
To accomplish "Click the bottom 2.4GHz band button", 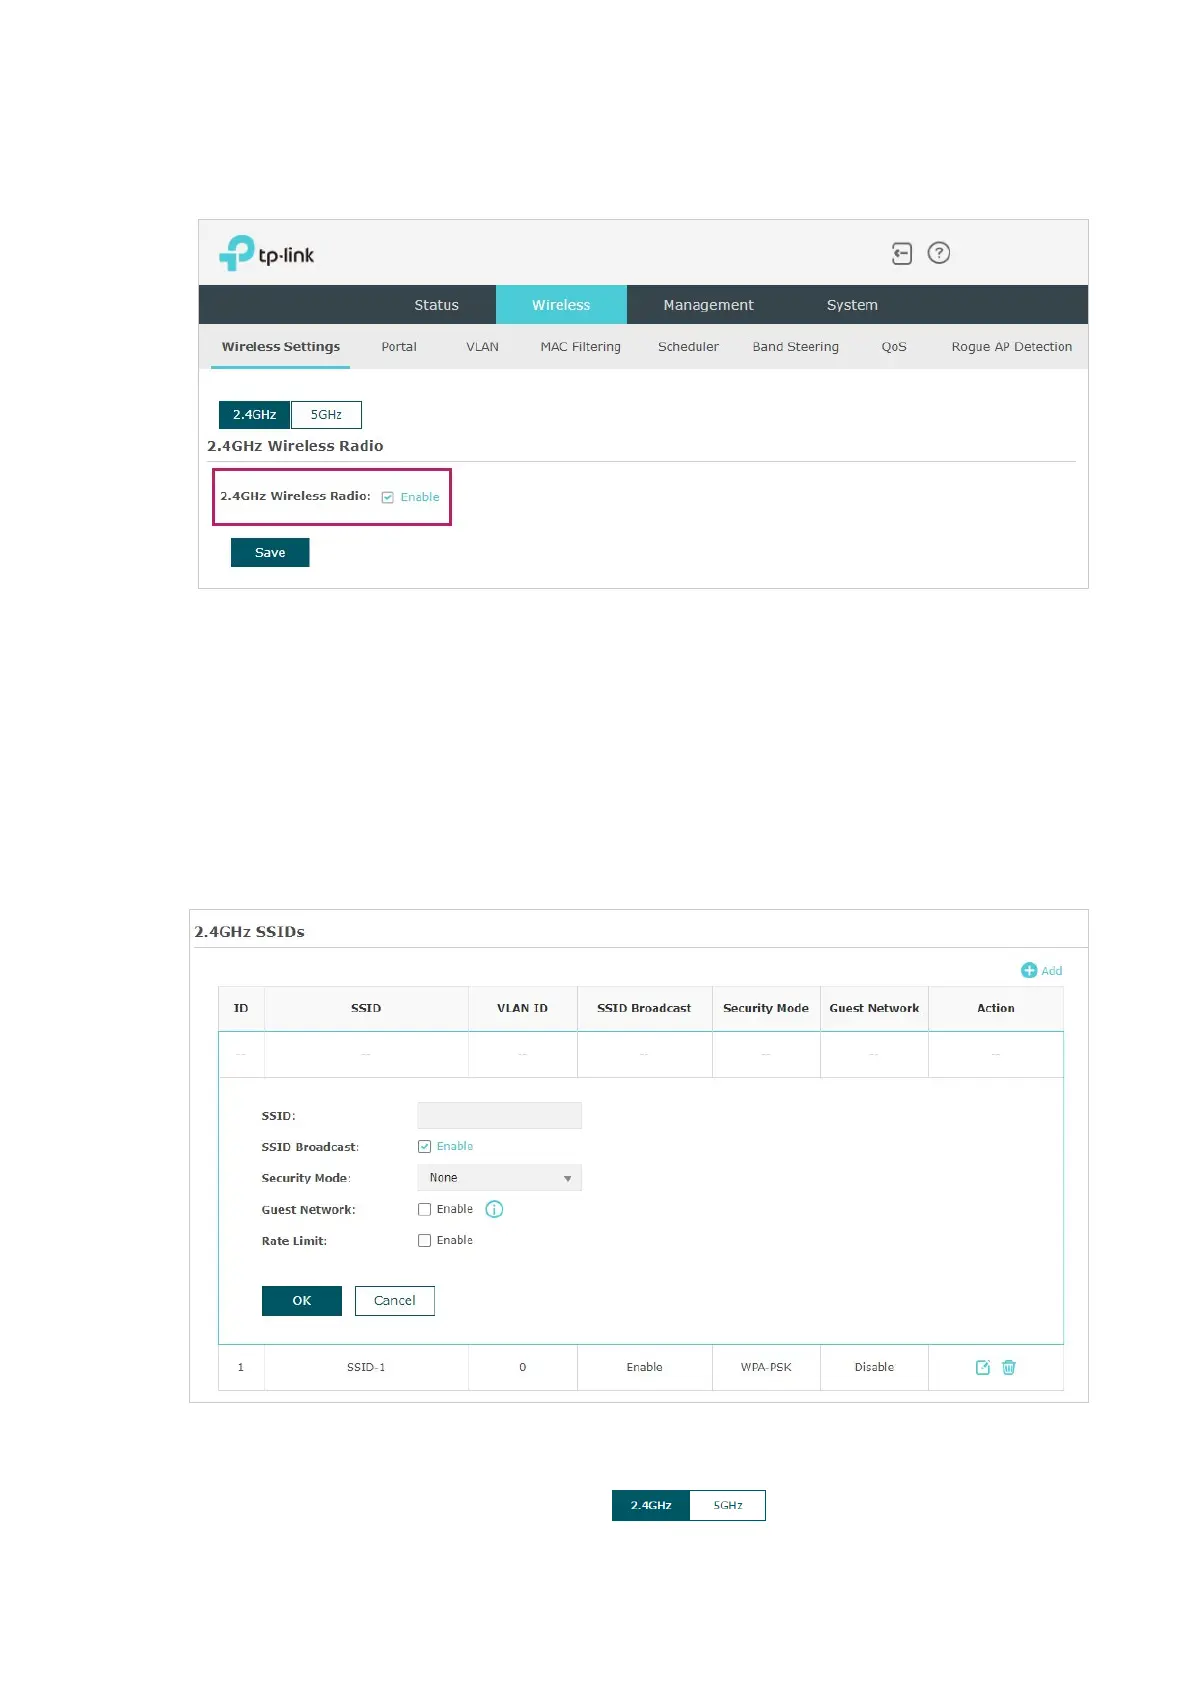I will click(651, 1506).
